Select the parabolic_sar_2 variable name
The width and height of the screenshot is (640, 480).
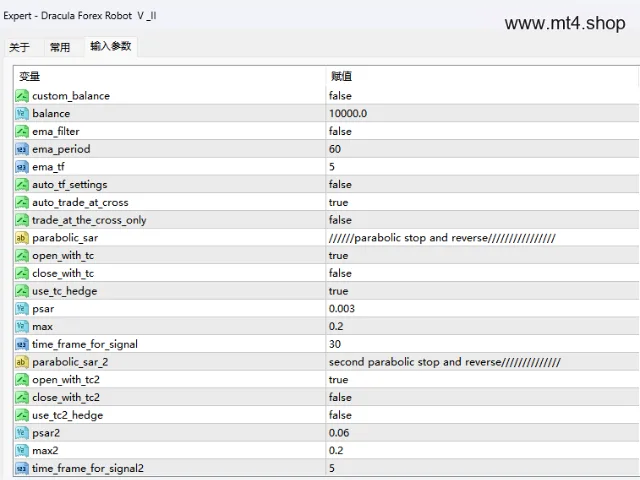click(x=70, y=362)
